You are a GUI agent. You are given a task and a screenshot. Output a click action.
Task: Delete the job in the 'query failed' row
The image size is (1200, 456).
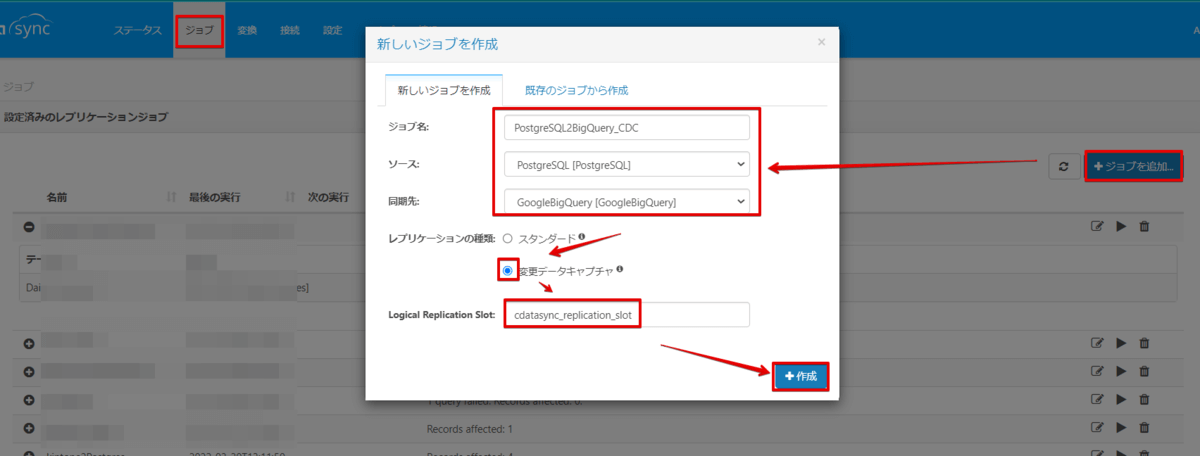tap(1144, 400)
